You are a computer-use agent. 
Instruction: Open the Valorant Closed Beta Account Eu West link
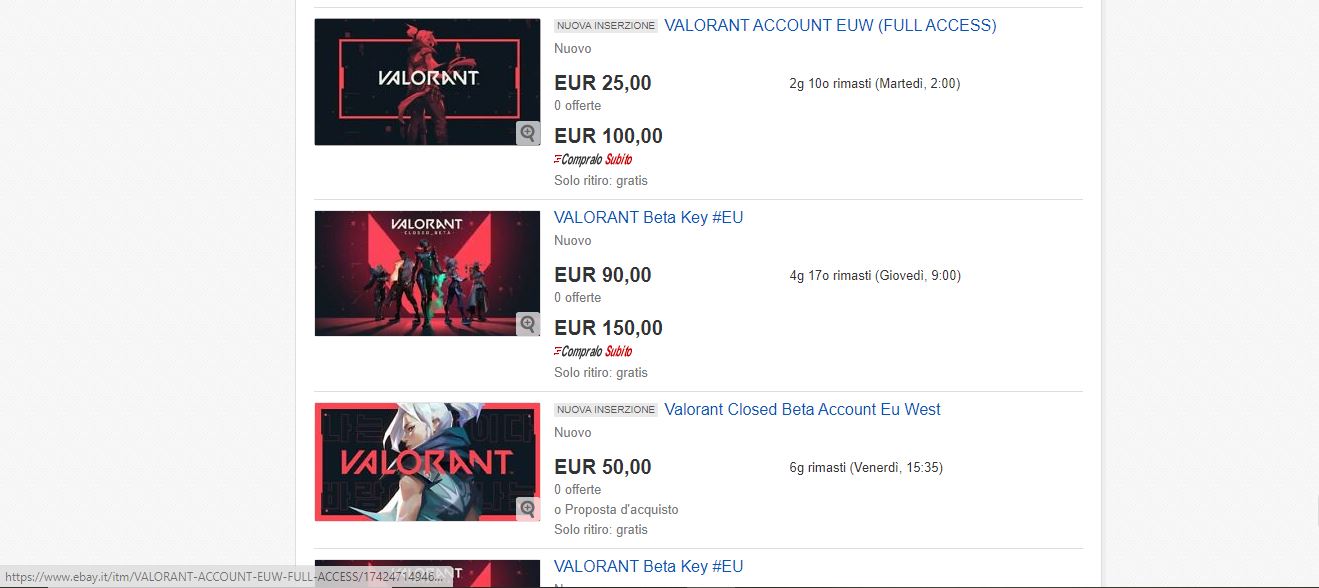802,410
